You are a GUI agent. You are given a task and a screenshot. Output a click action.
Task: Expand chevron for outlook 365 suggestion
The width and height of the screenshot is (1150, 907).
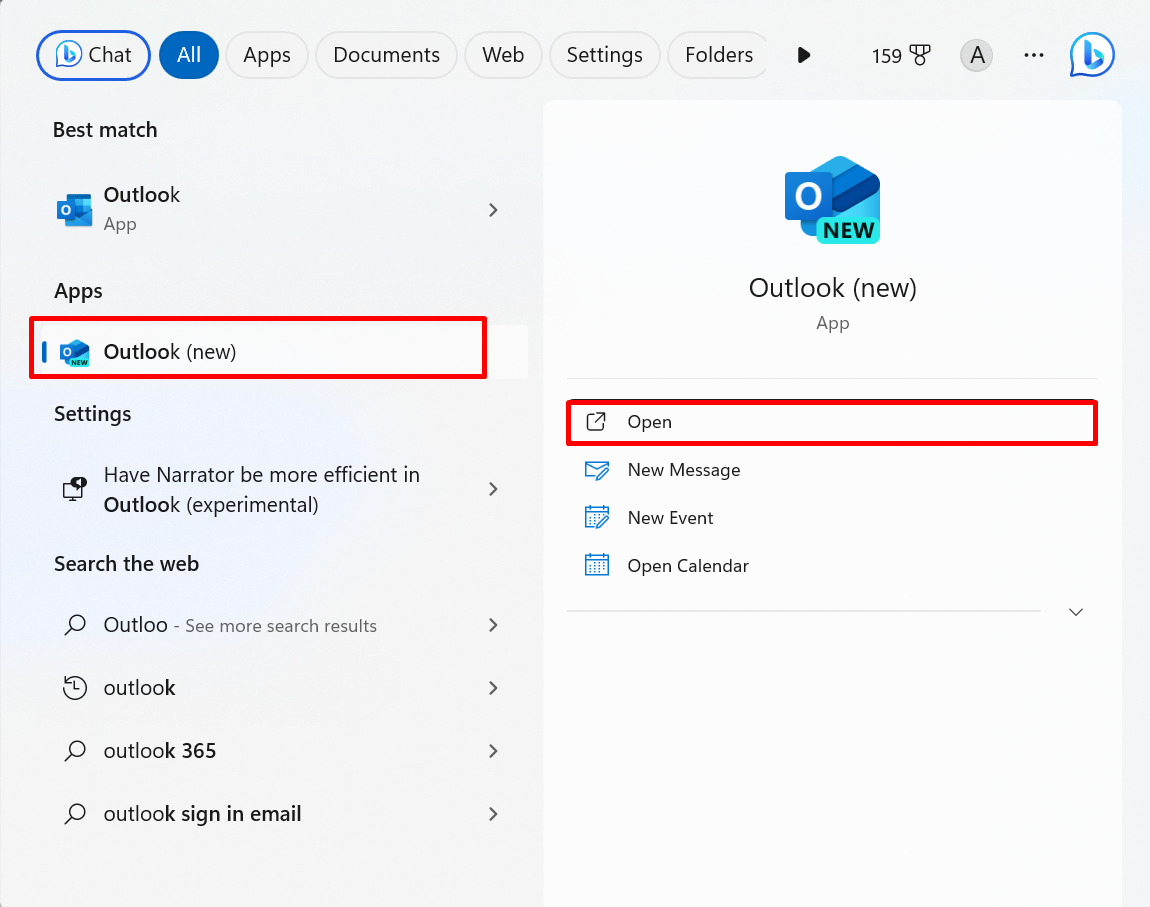click(x=493, y=751)
